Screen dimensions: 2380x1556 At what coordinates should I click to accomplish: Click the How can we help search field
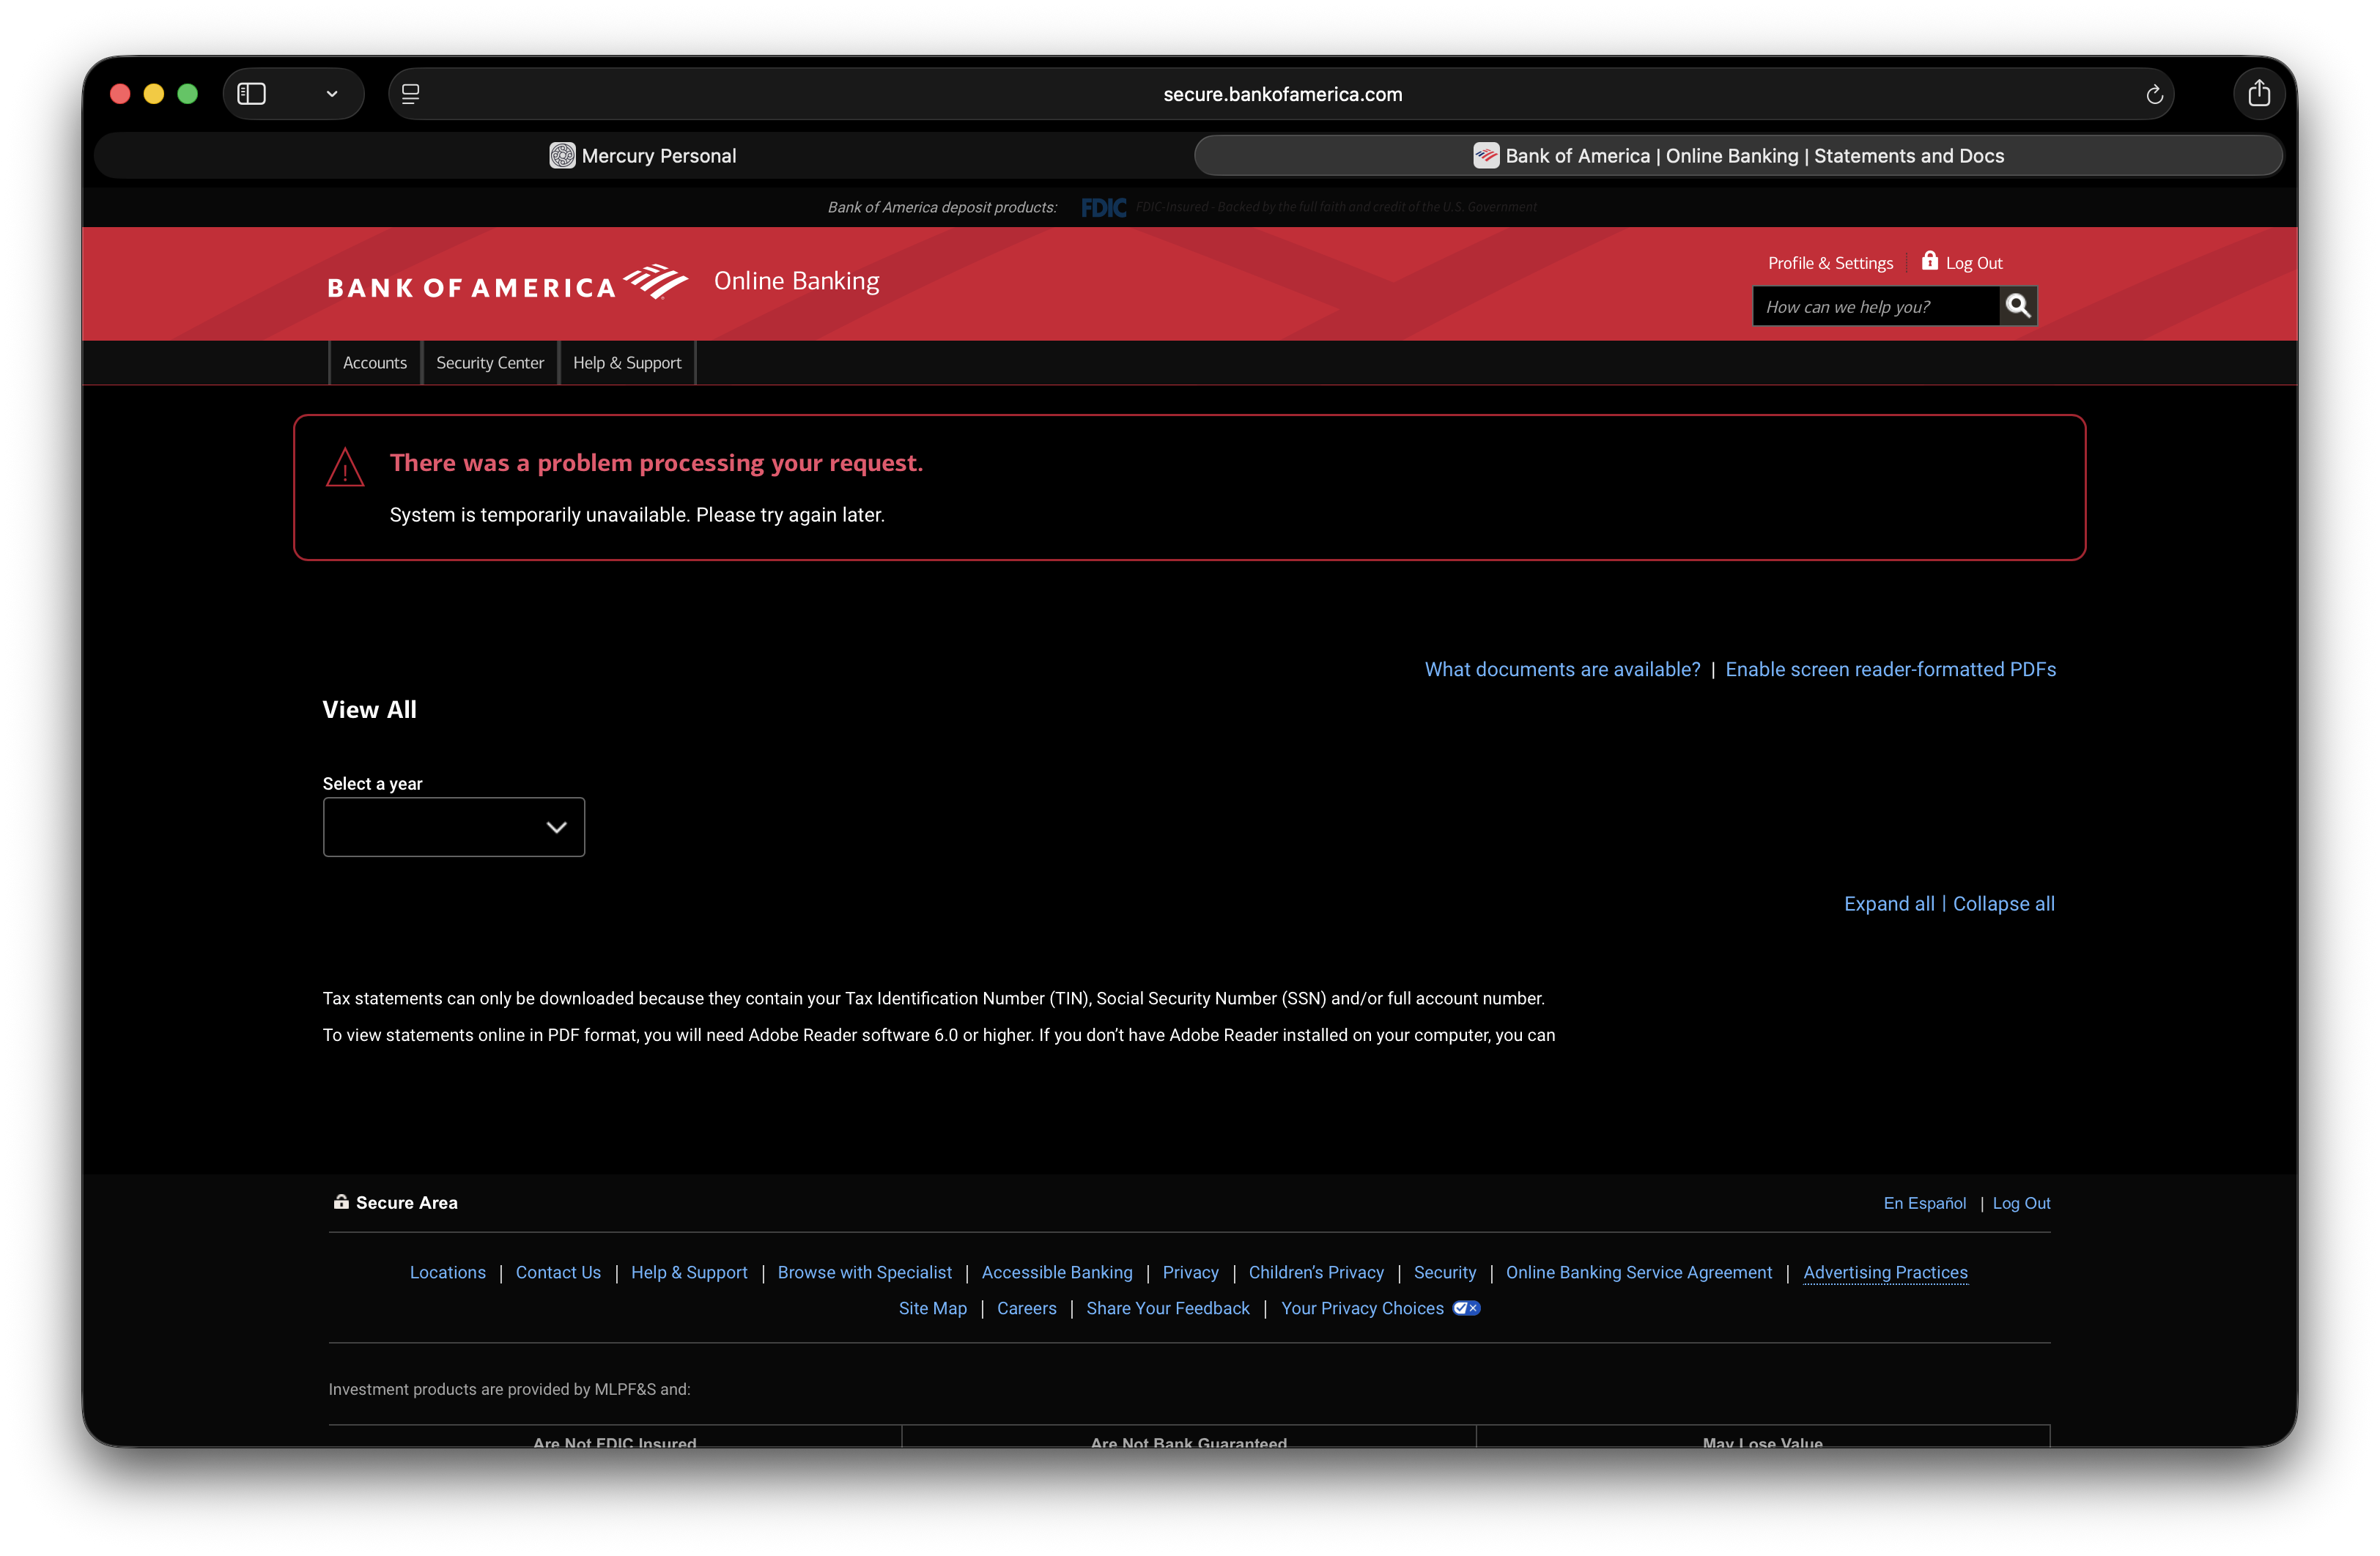coord(1875,306)
